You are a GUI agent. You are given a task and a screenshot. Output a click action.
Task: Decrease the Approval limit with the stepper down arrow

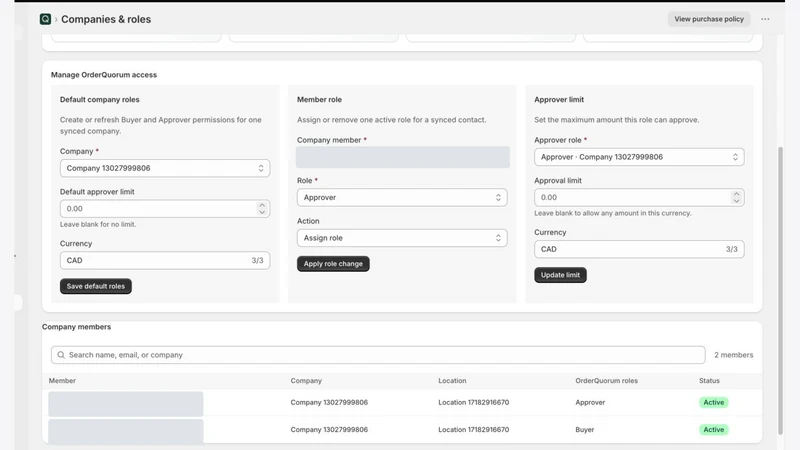click(736, 201)
